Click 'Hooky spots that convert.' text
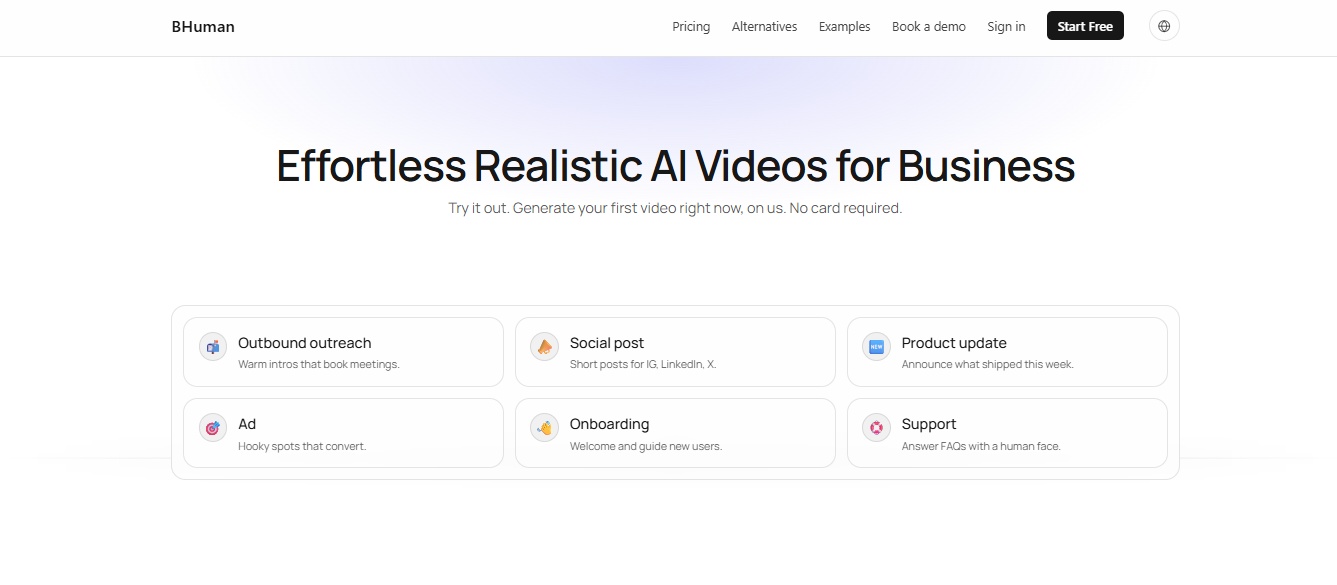1337x585 pixels. 302,446
